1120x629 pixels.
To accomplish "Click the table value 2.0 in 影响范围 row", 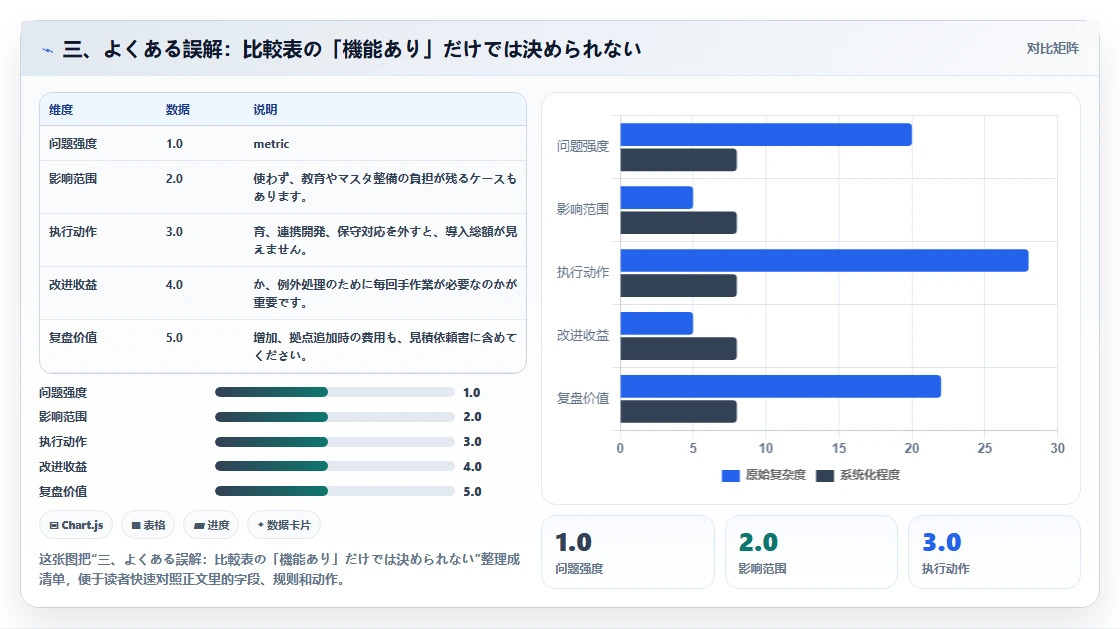I will 174,178.
